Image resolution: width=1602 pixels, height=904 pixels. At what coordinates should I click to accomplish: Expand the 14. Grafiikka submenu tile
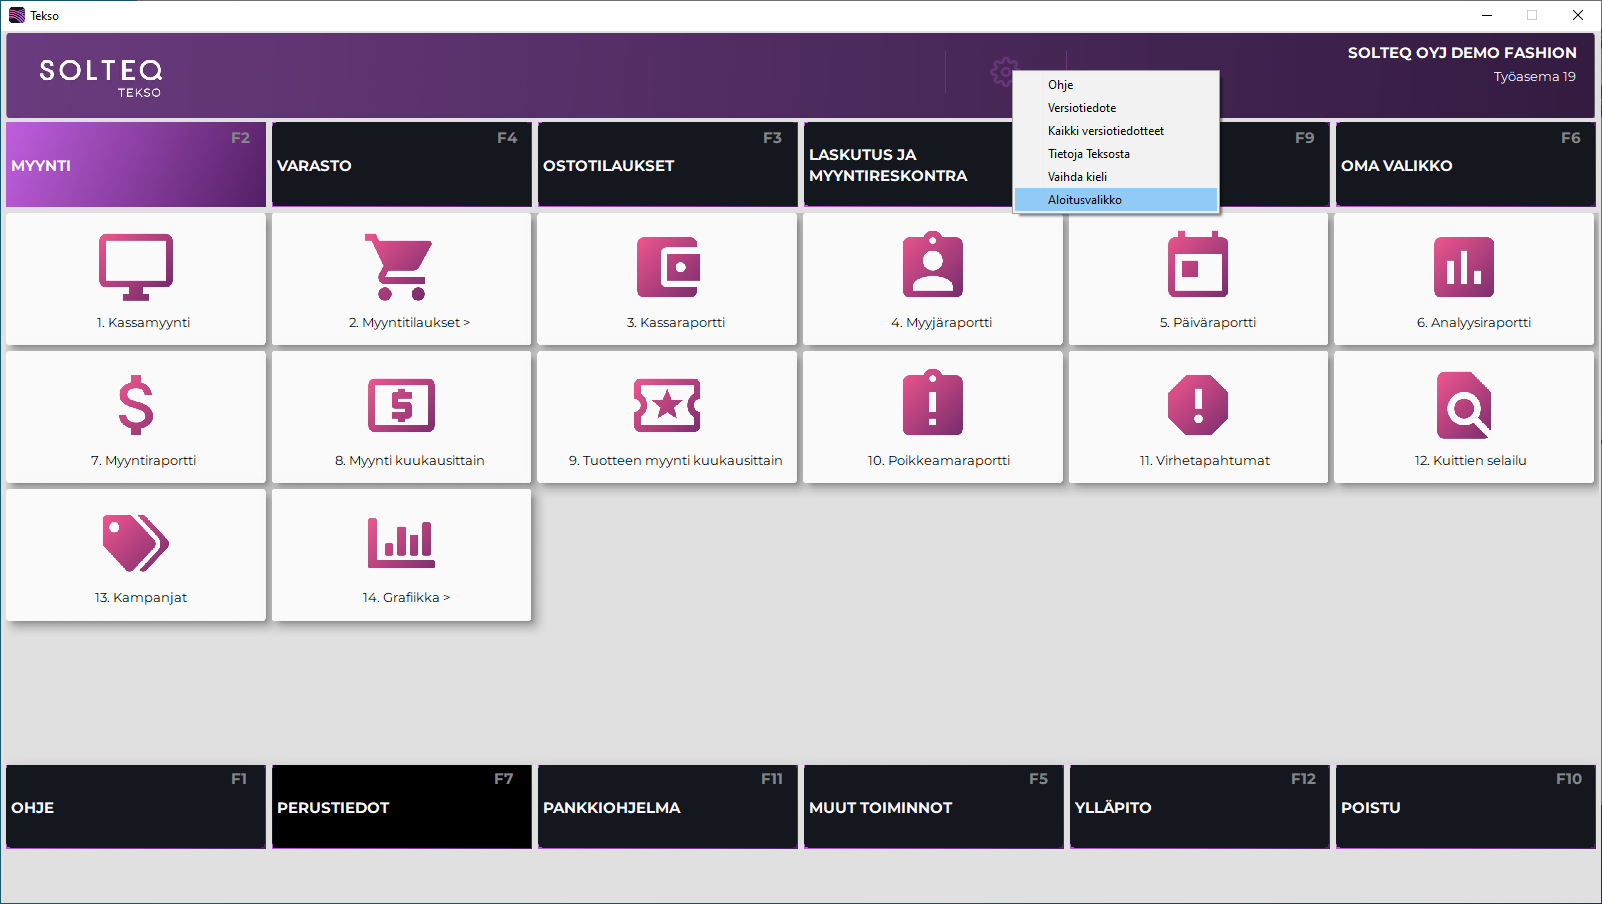click(401, 555)
